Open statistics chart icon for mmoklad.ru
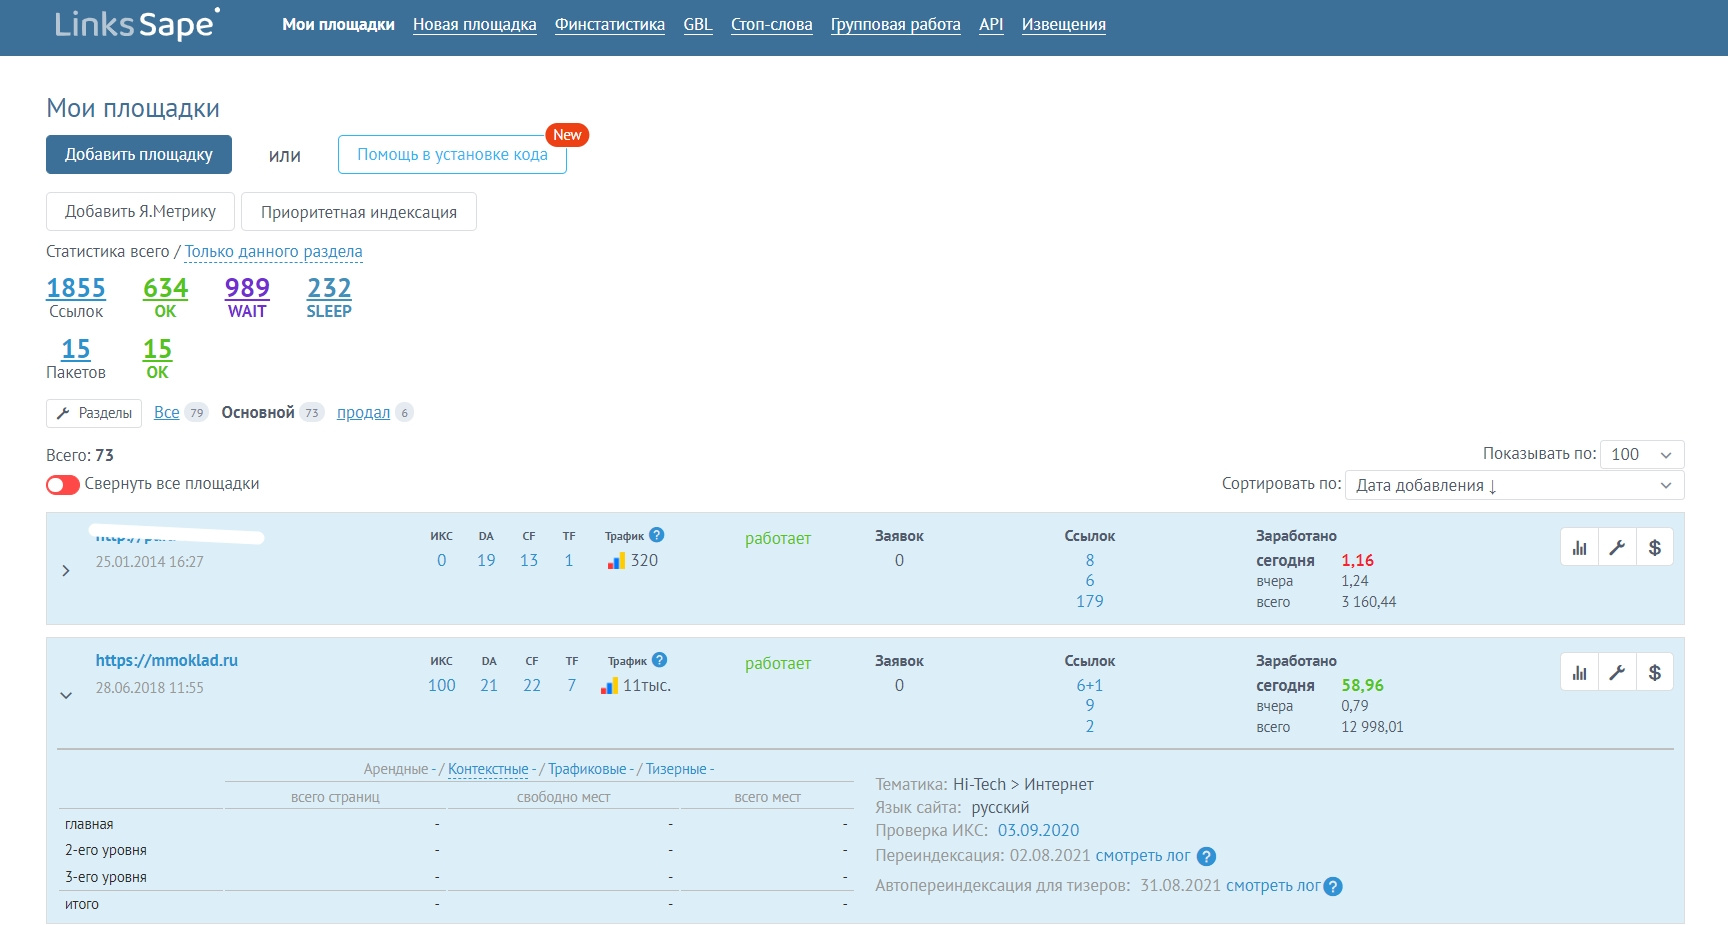This screenshot has height=925, width=1728. (x=1579, y=672)
